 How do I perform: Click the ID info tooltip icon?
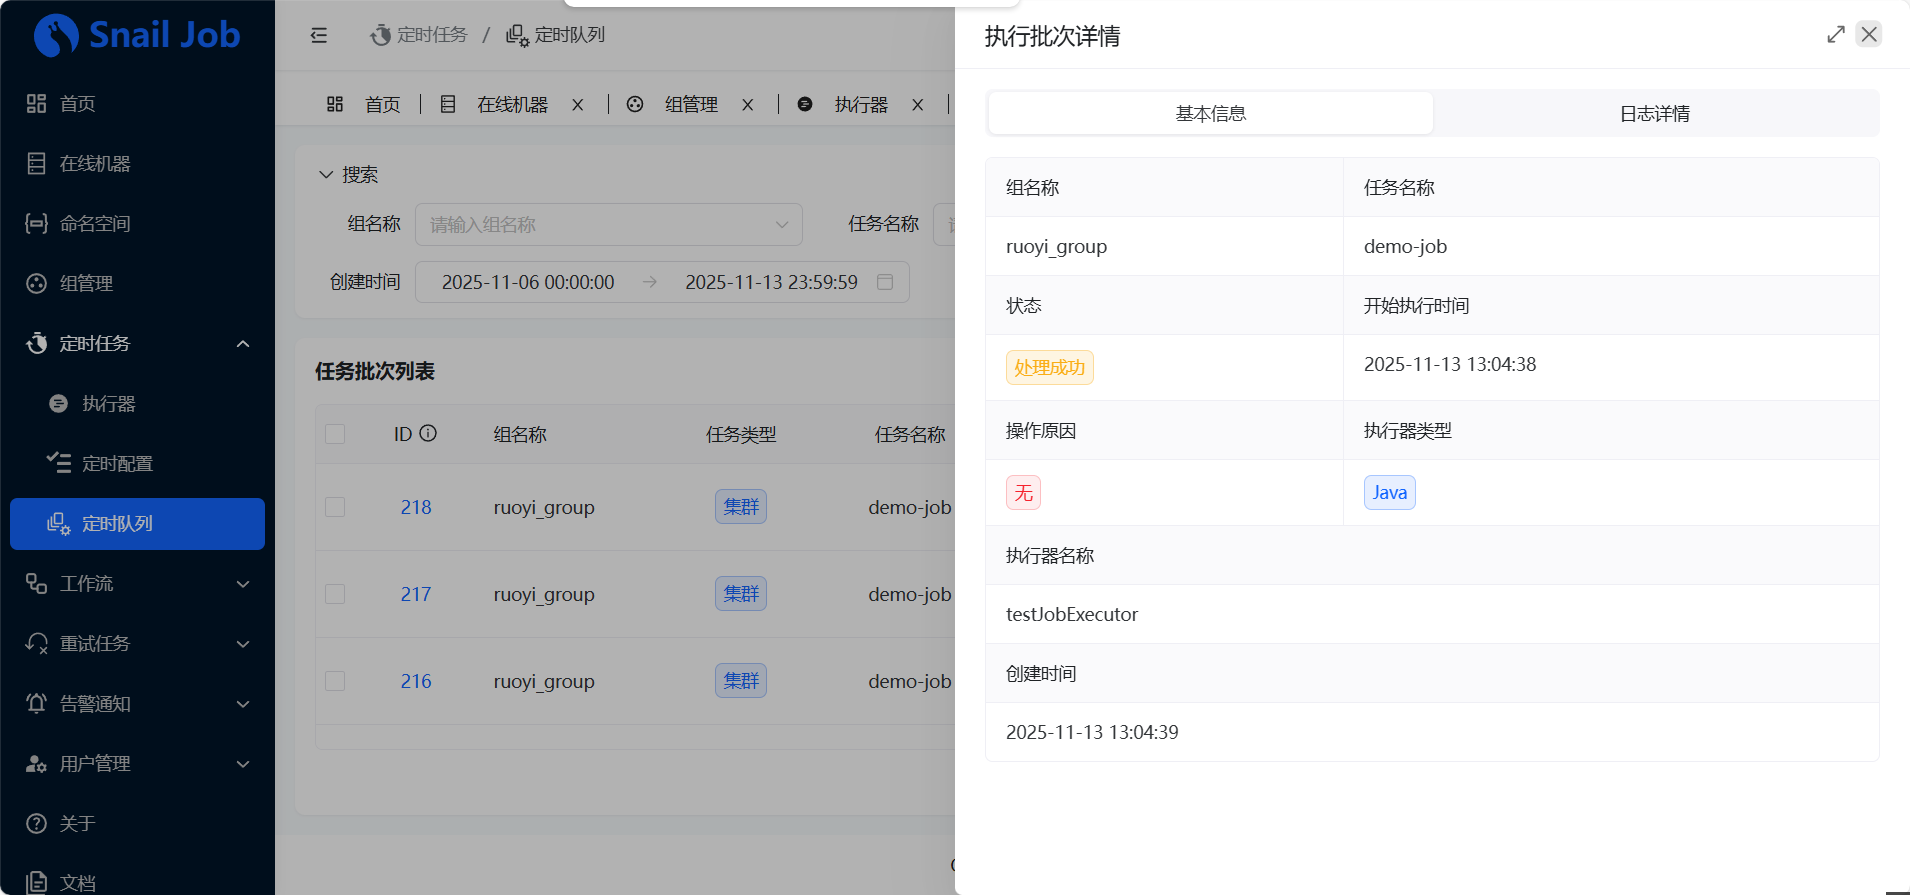point(428,433)
